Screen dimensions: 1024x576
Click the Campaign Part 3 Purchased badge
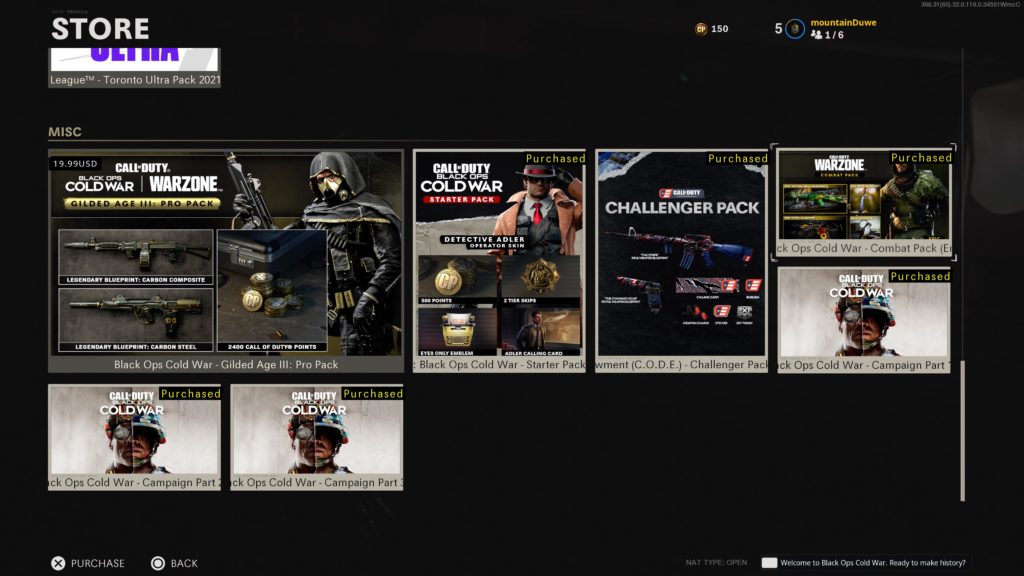coord(373,393)
